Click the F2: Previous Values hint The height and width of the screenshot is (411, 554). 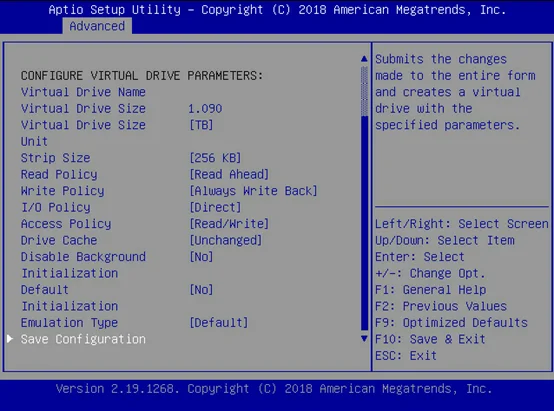coord(441,306)
